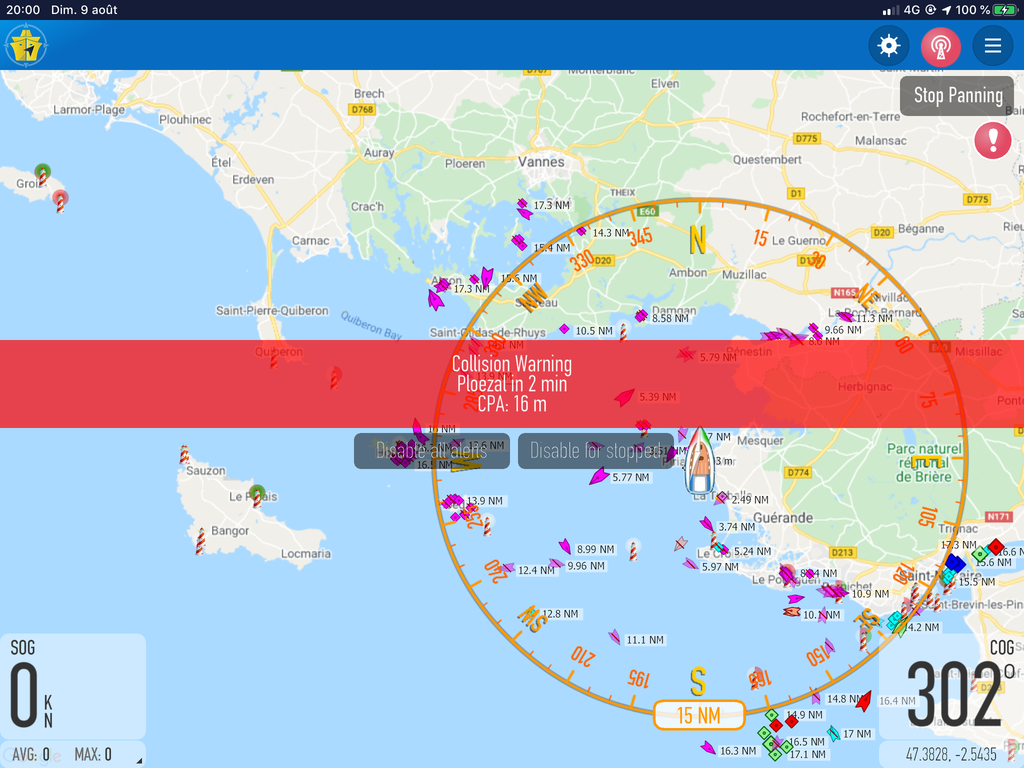This screenshot has height=768, width=1024.
Task: Tap the Carnac town label
Action: coord(310,240)
